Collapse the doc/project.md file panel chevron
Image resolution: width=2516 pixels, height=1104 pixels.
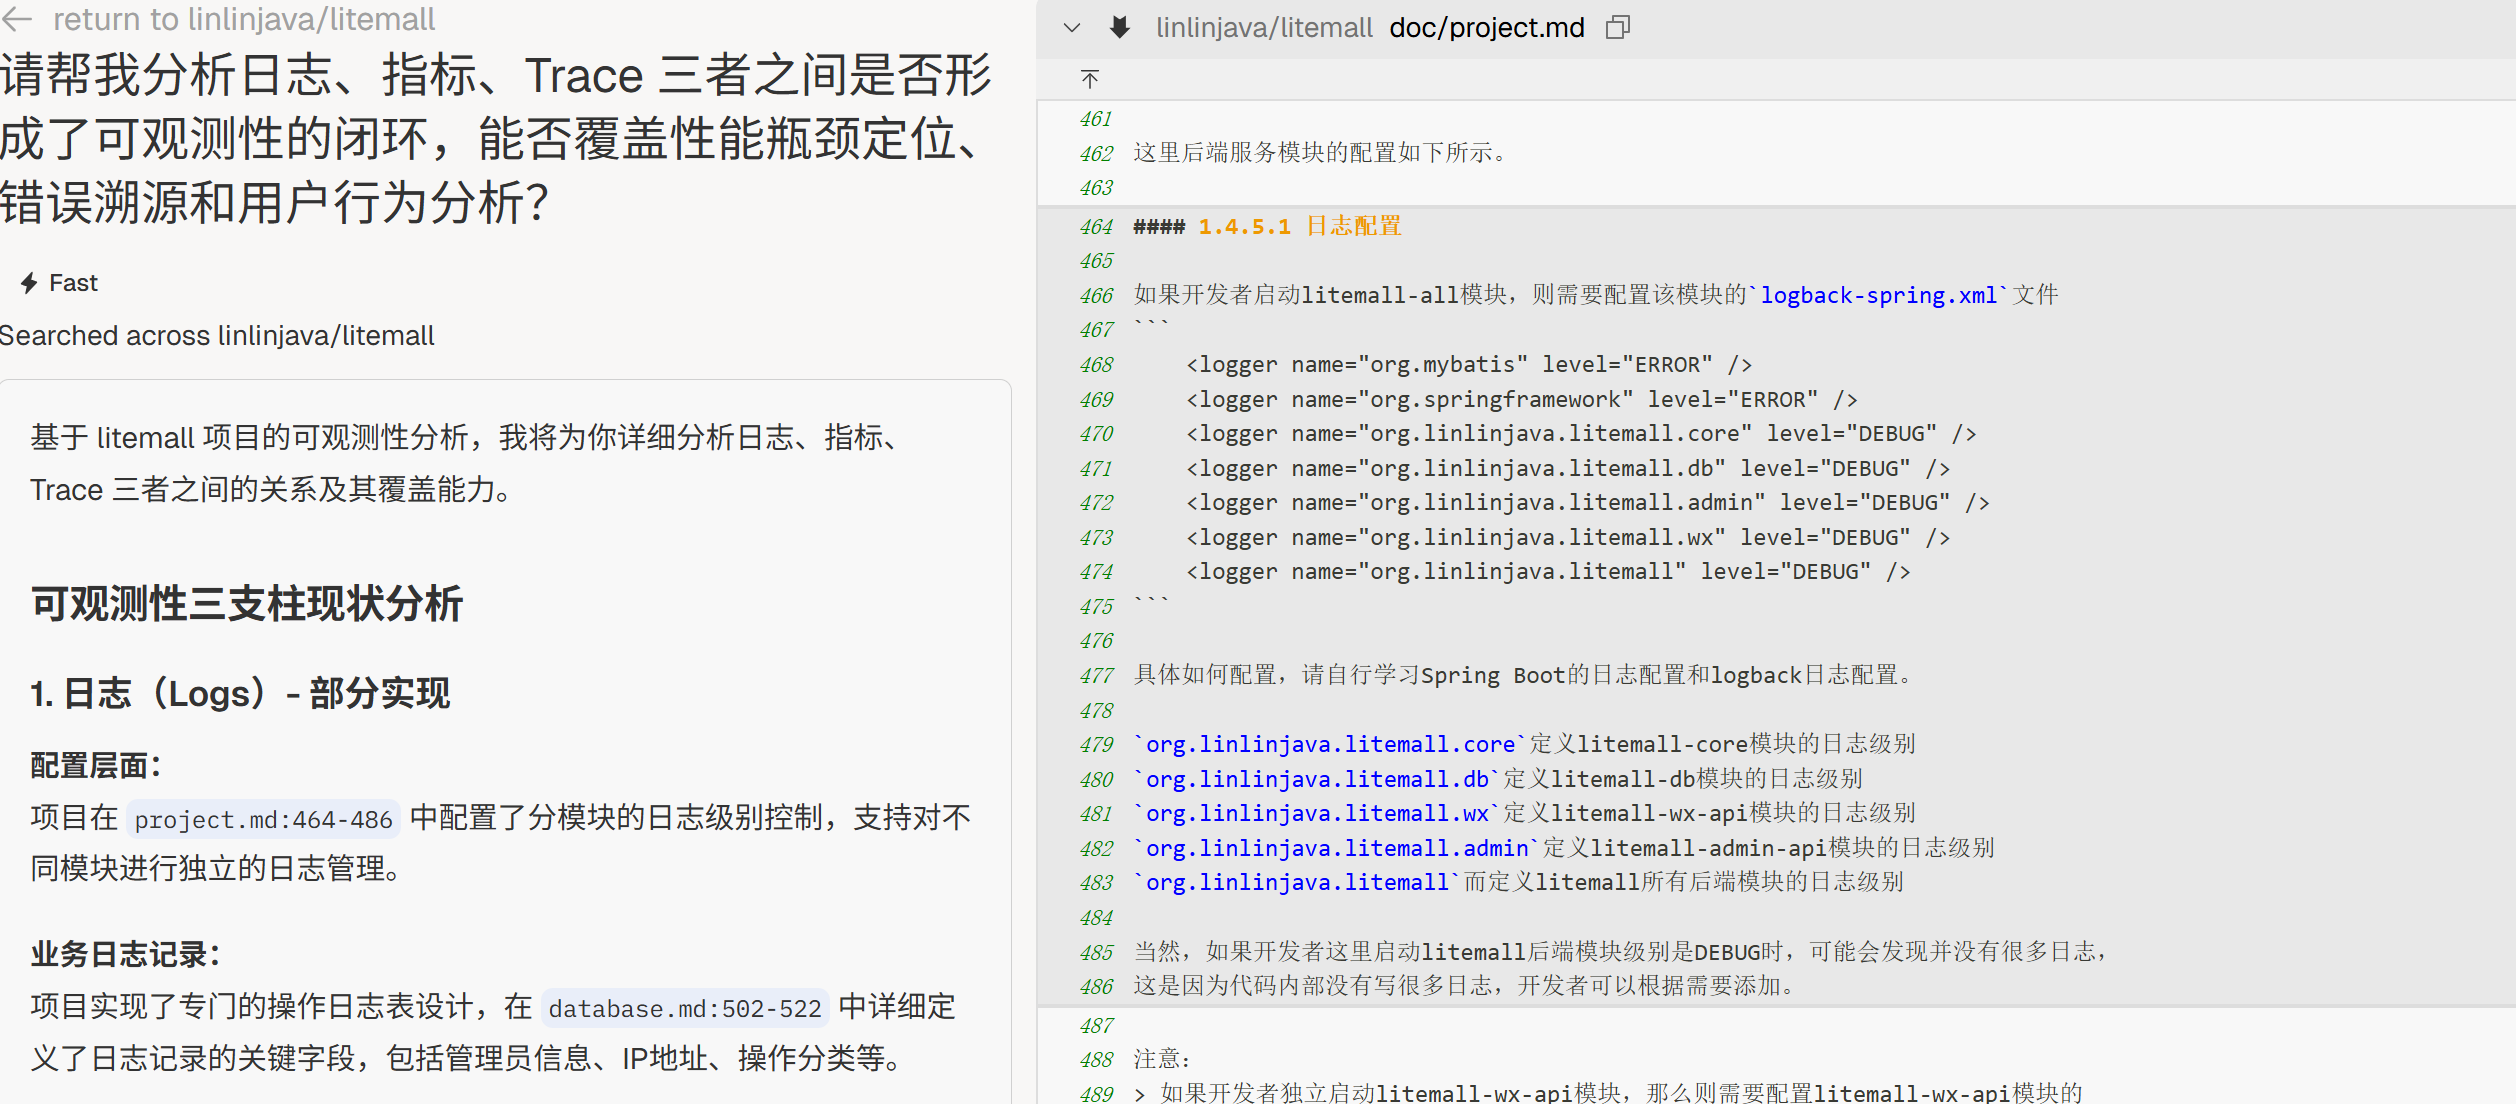tap(1072, 28)
